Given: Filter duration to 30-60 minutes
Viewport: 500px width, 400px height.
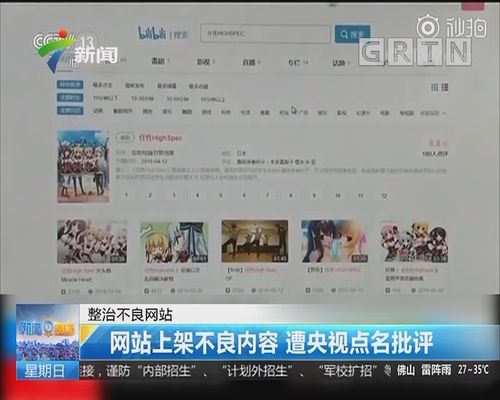Looking at the screenshot, I should (x=178, y=99).
